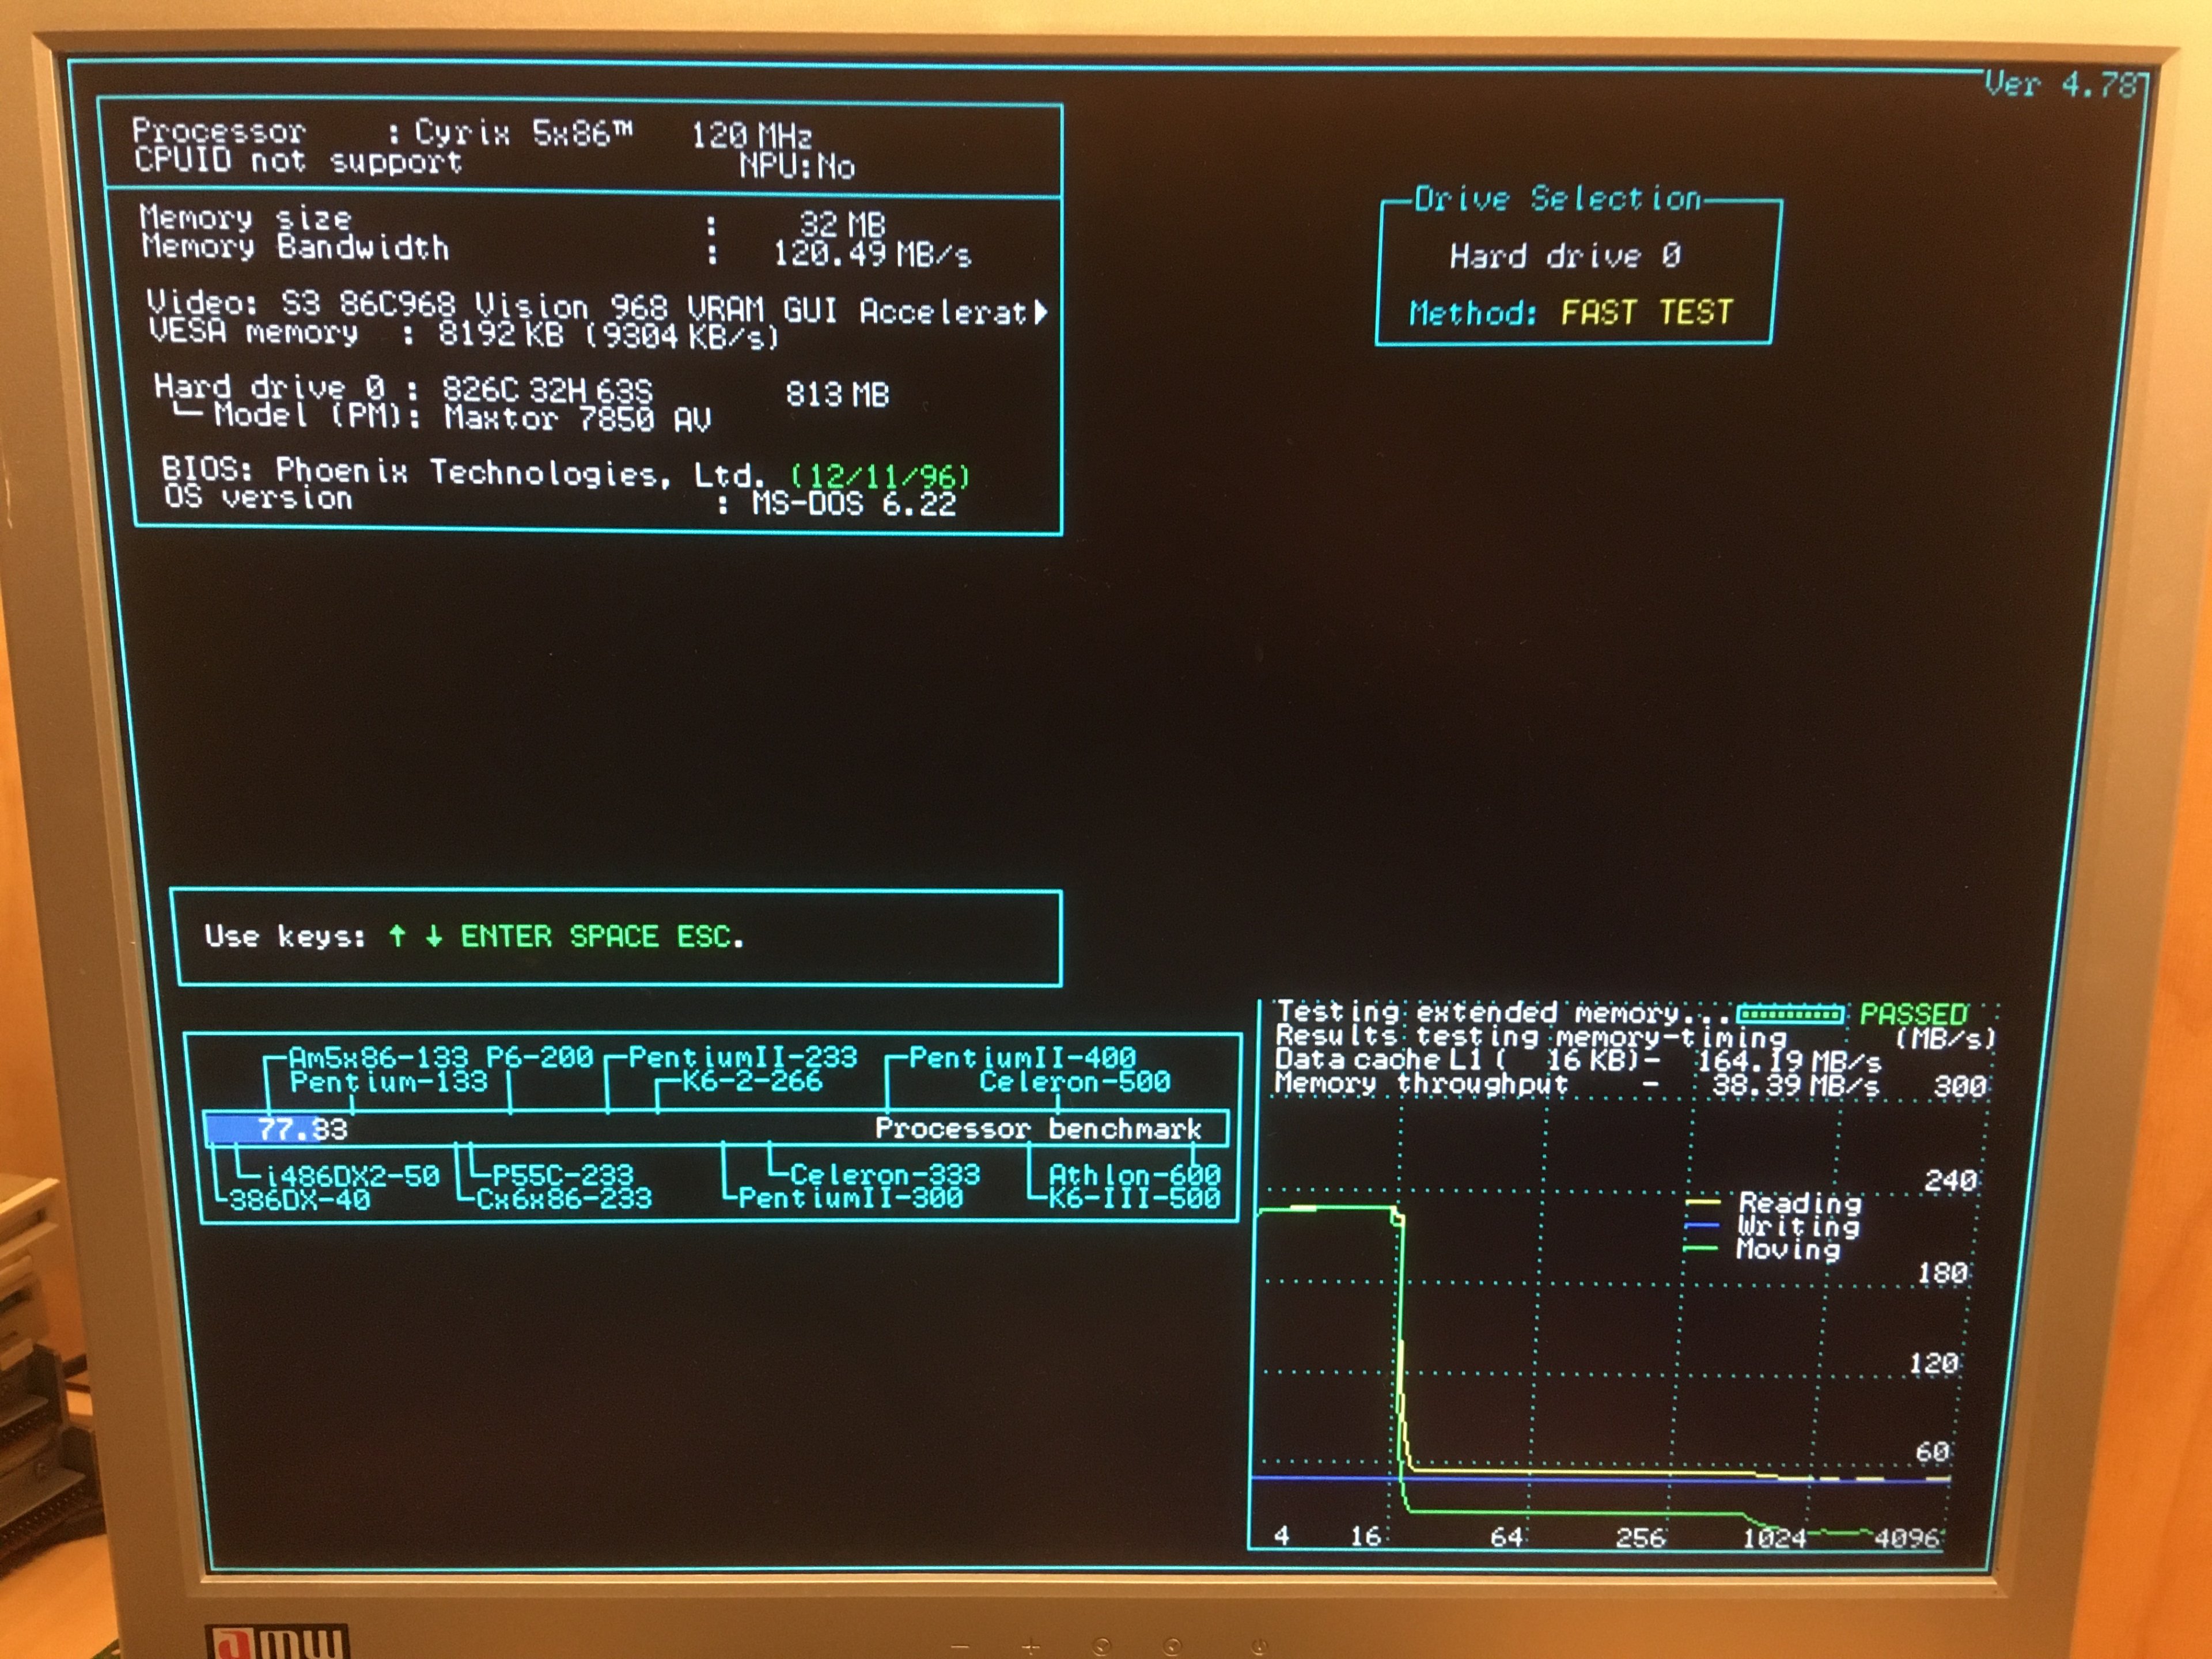The image size is (2212, 1659).
Task: Click the SPACE key label
Action: click(x=613, y=936)
